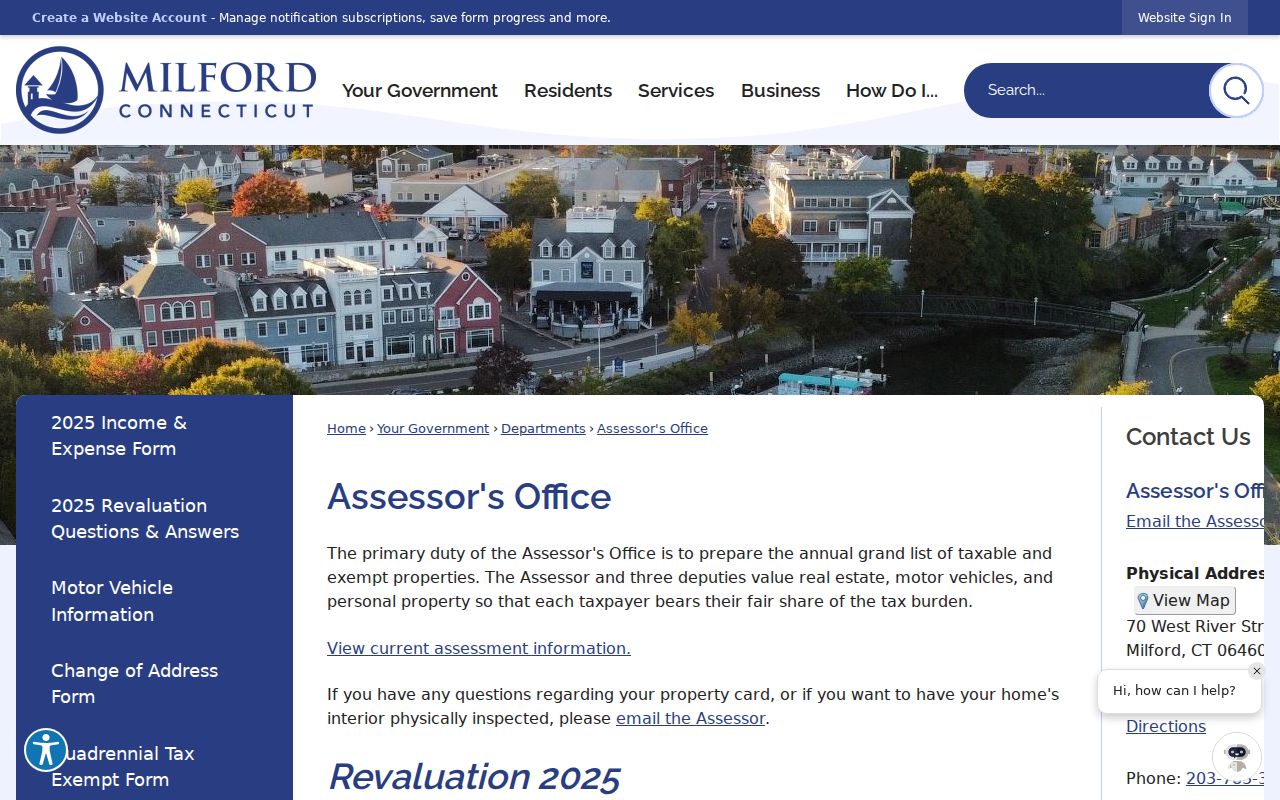Viewport: 1280px width, 800px height.
Task: Open the Business menu
Action: click(780, 90)
